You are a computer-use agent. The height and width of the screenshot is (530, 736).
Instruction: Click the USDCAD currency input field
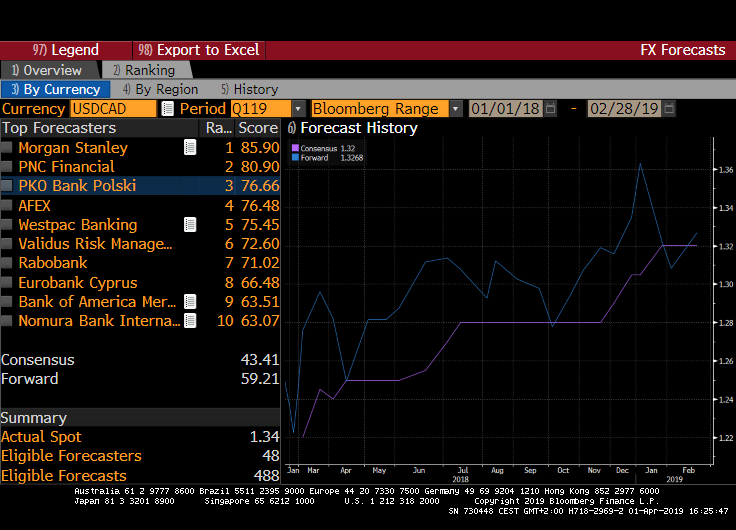tap(112, 109)
